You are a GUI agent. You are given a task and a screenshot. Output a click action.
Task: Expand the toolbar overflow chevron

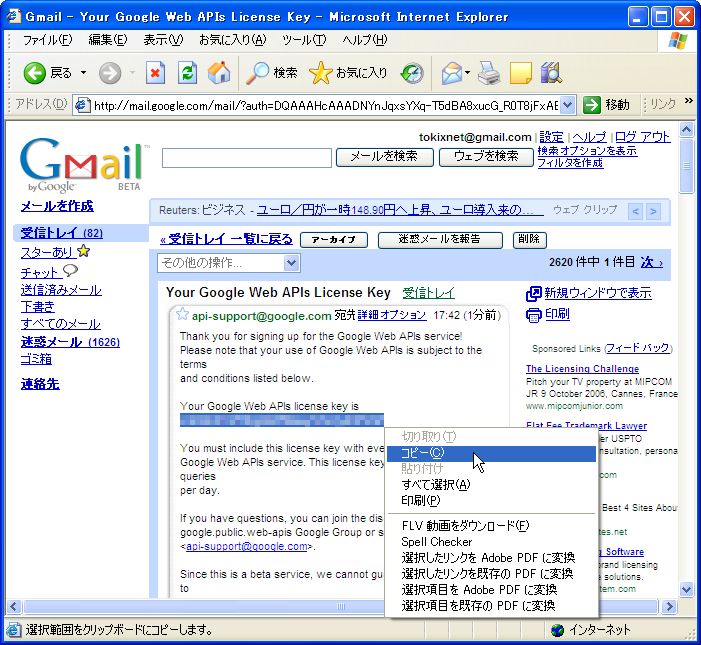[x=688, y=101]
